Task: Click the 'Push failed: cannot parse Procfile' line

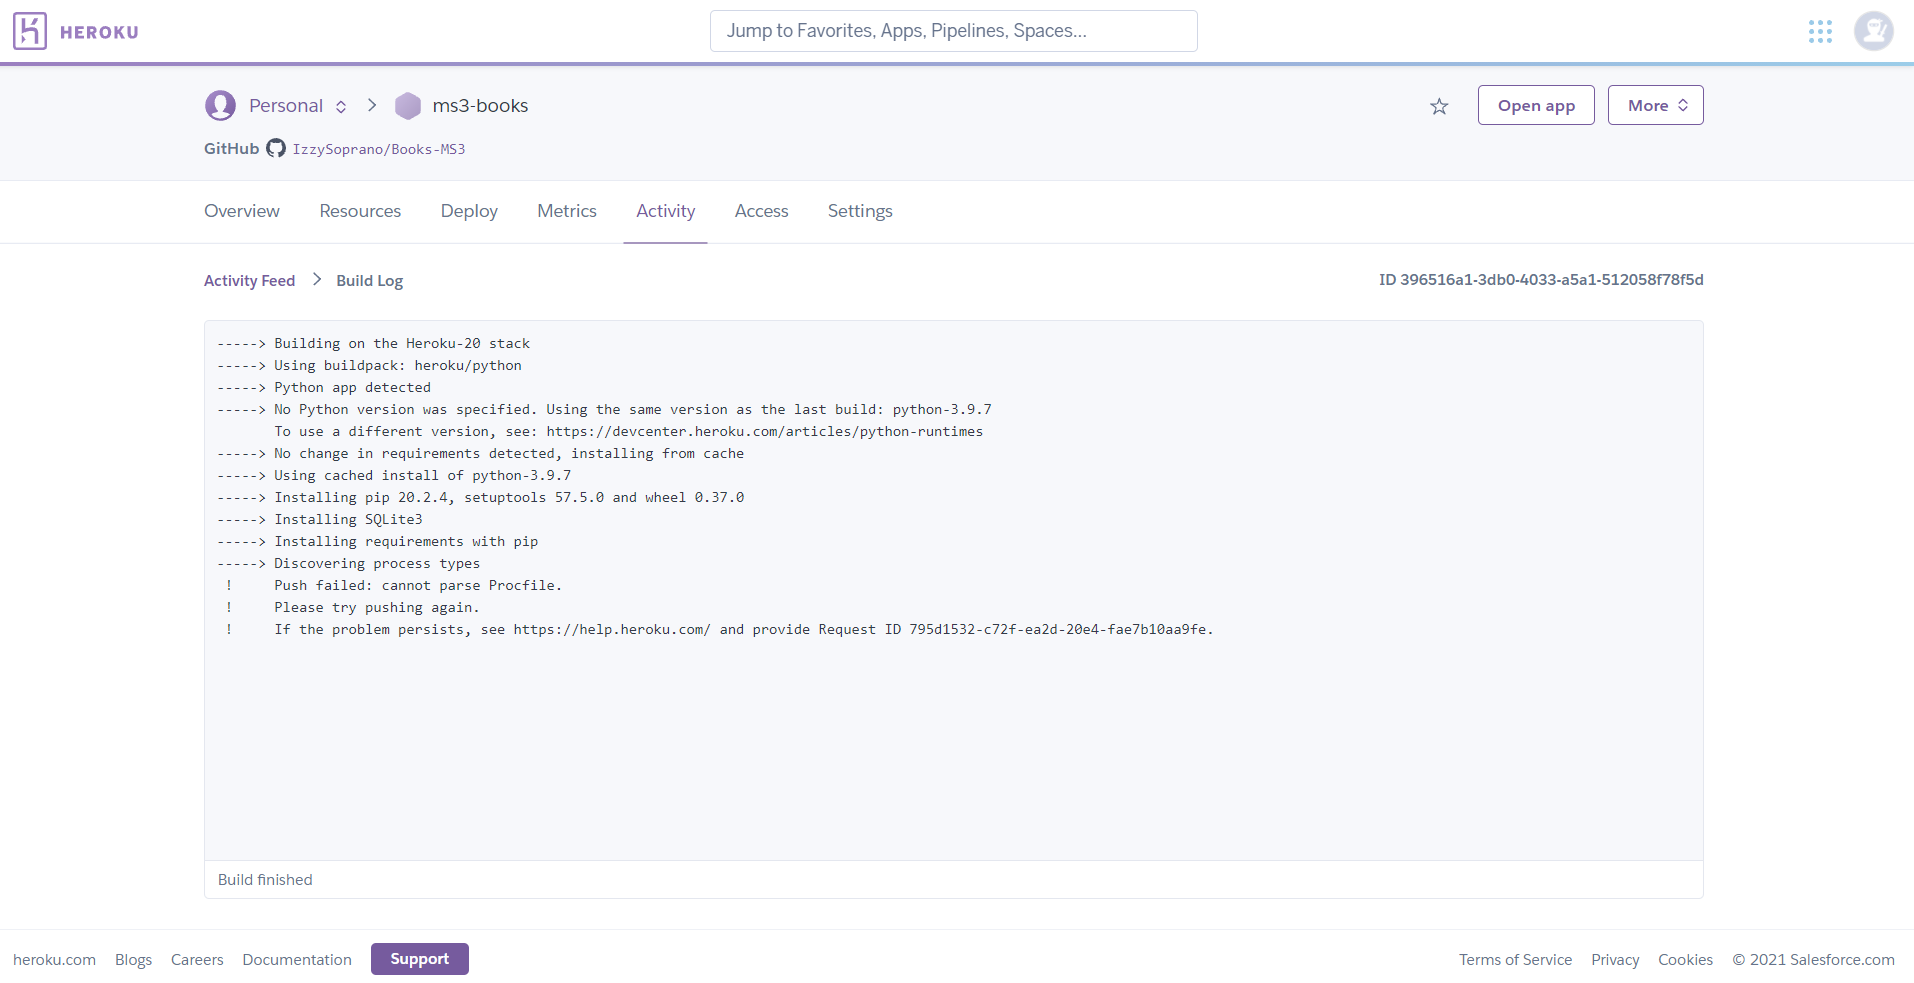Action: [x=418, y=586]
